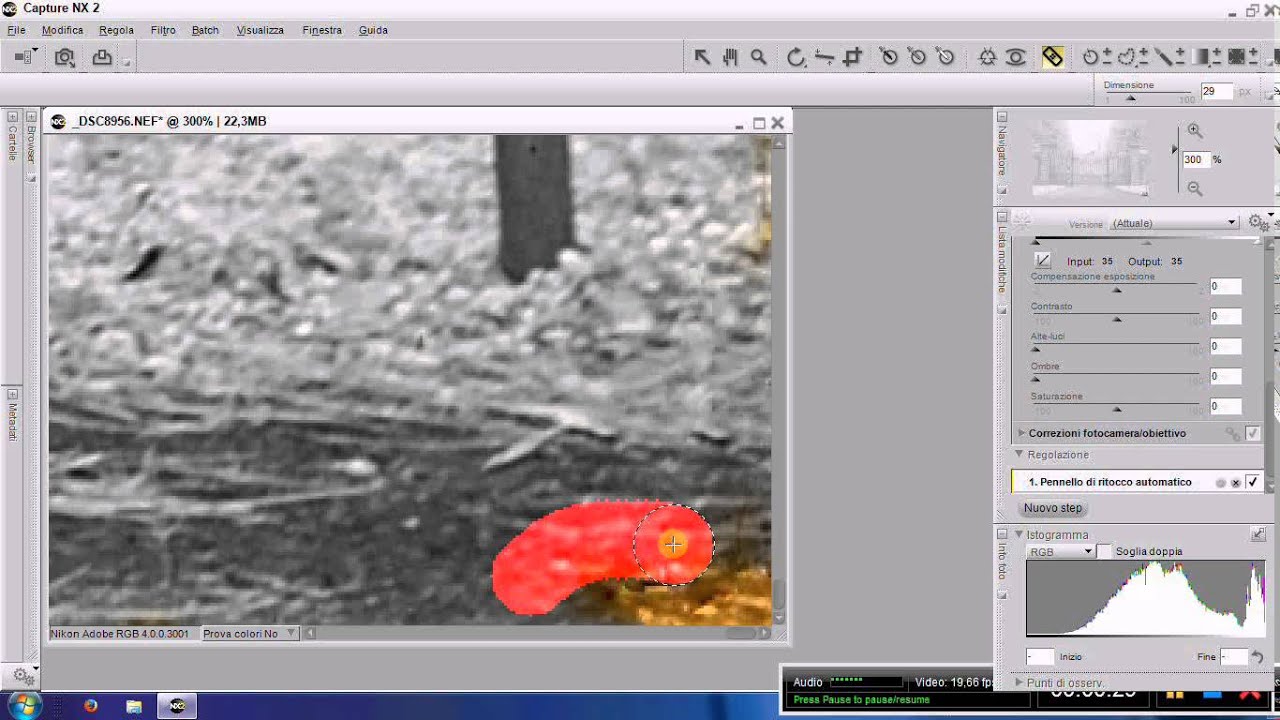This screenshot has height=720, width=1280.
Task: Select the straighten tool
Action: click(824, 57)
